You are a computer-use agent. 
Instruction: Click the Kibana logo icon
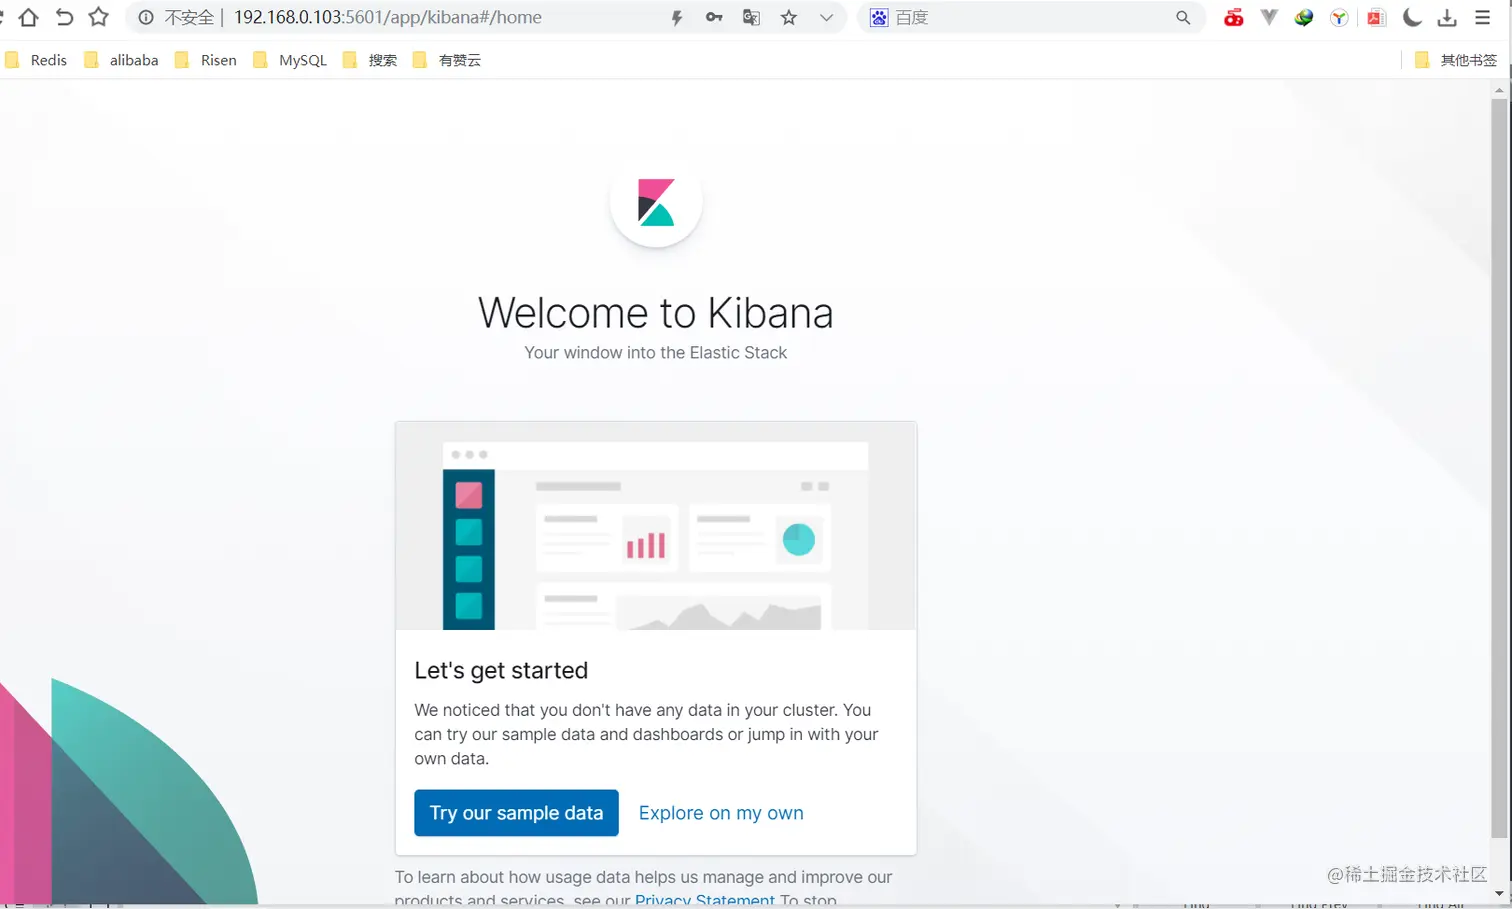click(x=656, y=202)
